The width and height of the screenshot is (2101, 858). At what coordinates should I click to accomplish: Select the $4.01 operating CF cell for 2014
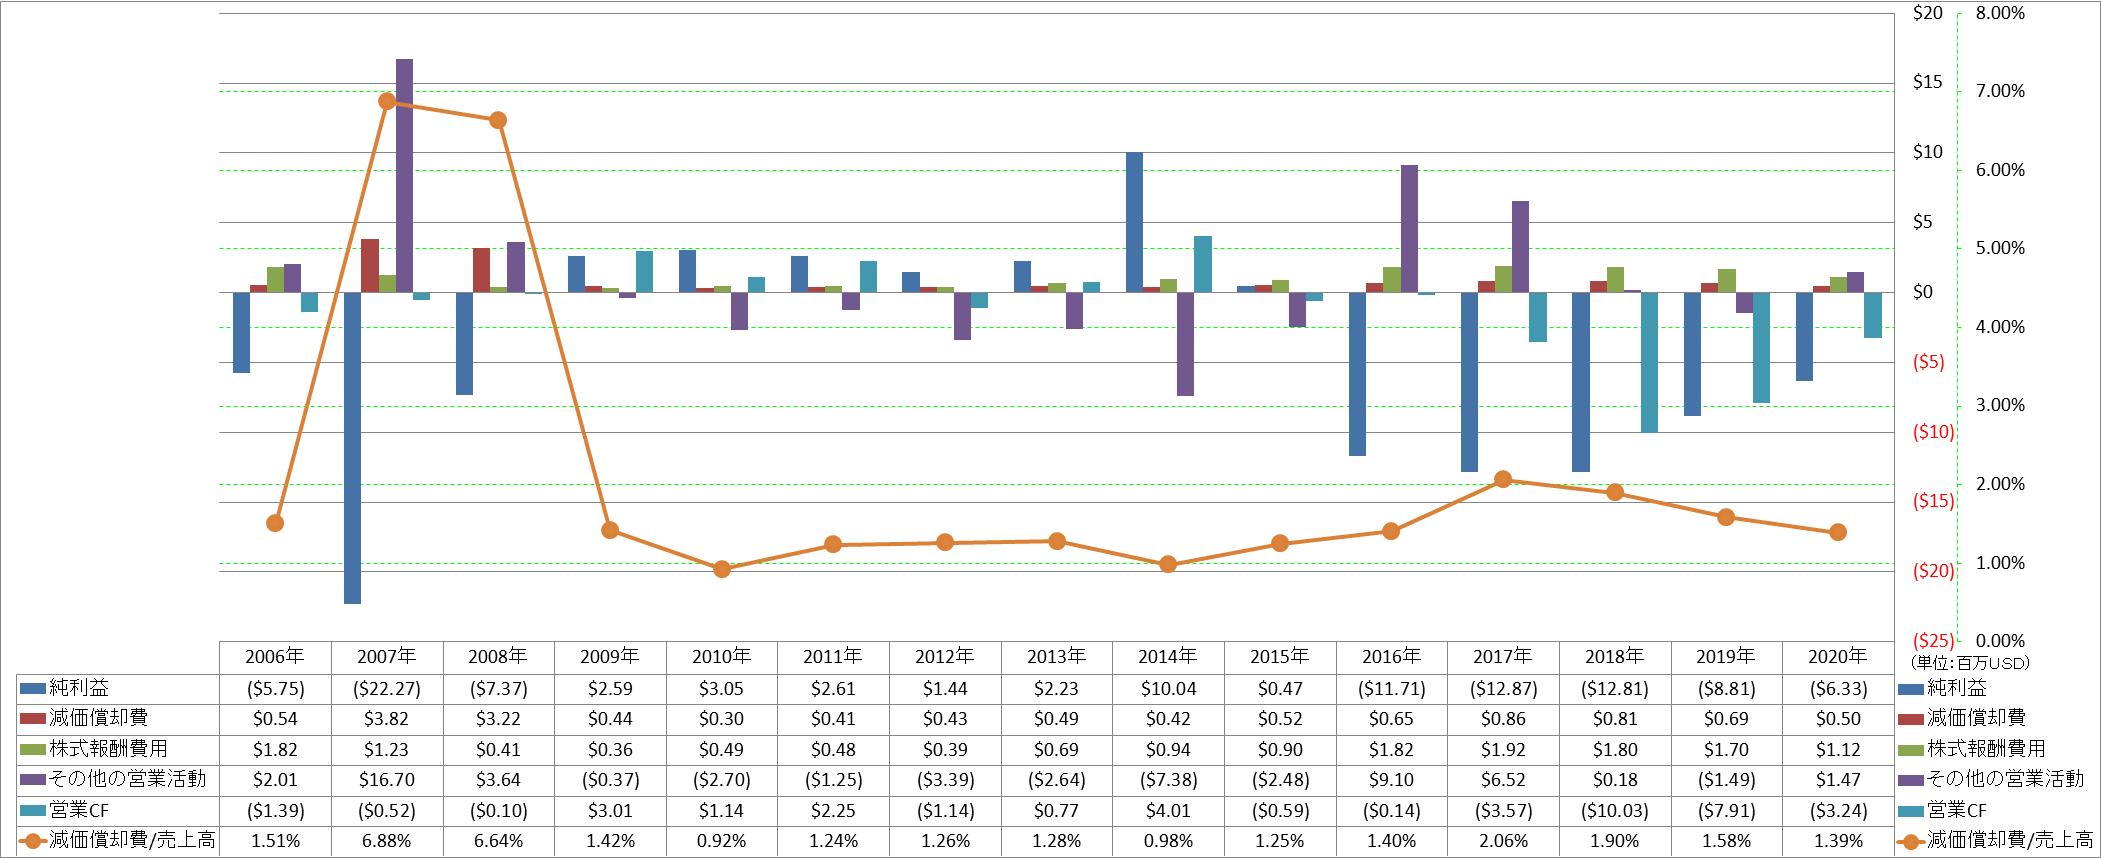(1168, 811)
